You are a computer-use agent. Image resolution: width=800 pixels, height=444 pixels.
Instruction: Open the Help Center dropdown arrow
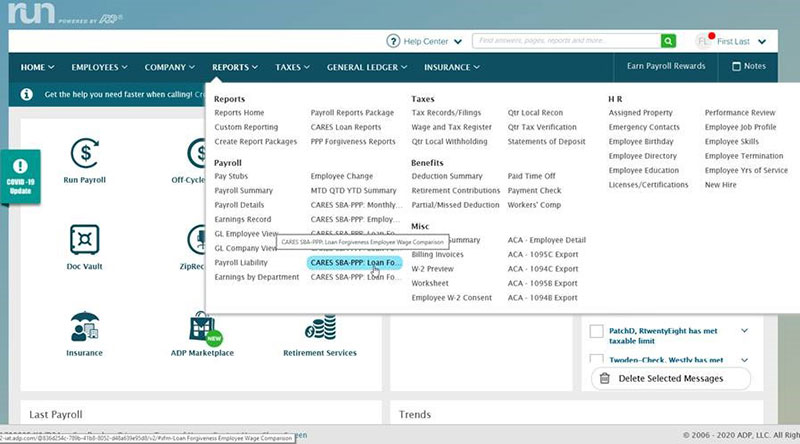click(458, 42)
